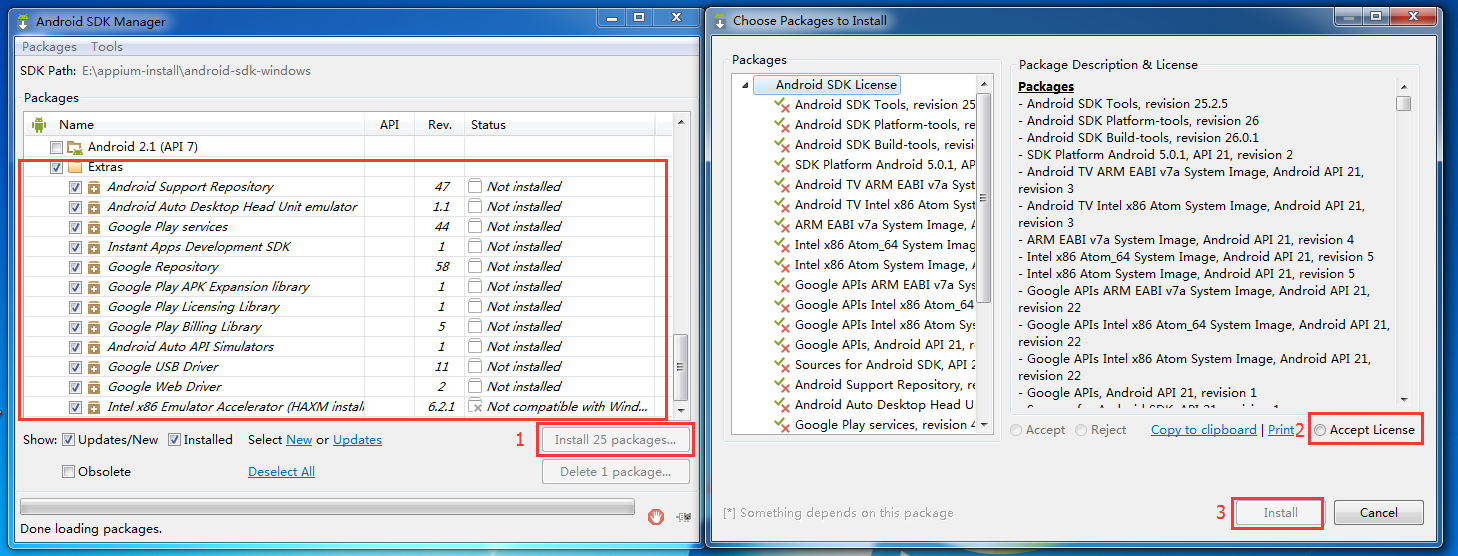Click the New selection link

coord(299,440)
